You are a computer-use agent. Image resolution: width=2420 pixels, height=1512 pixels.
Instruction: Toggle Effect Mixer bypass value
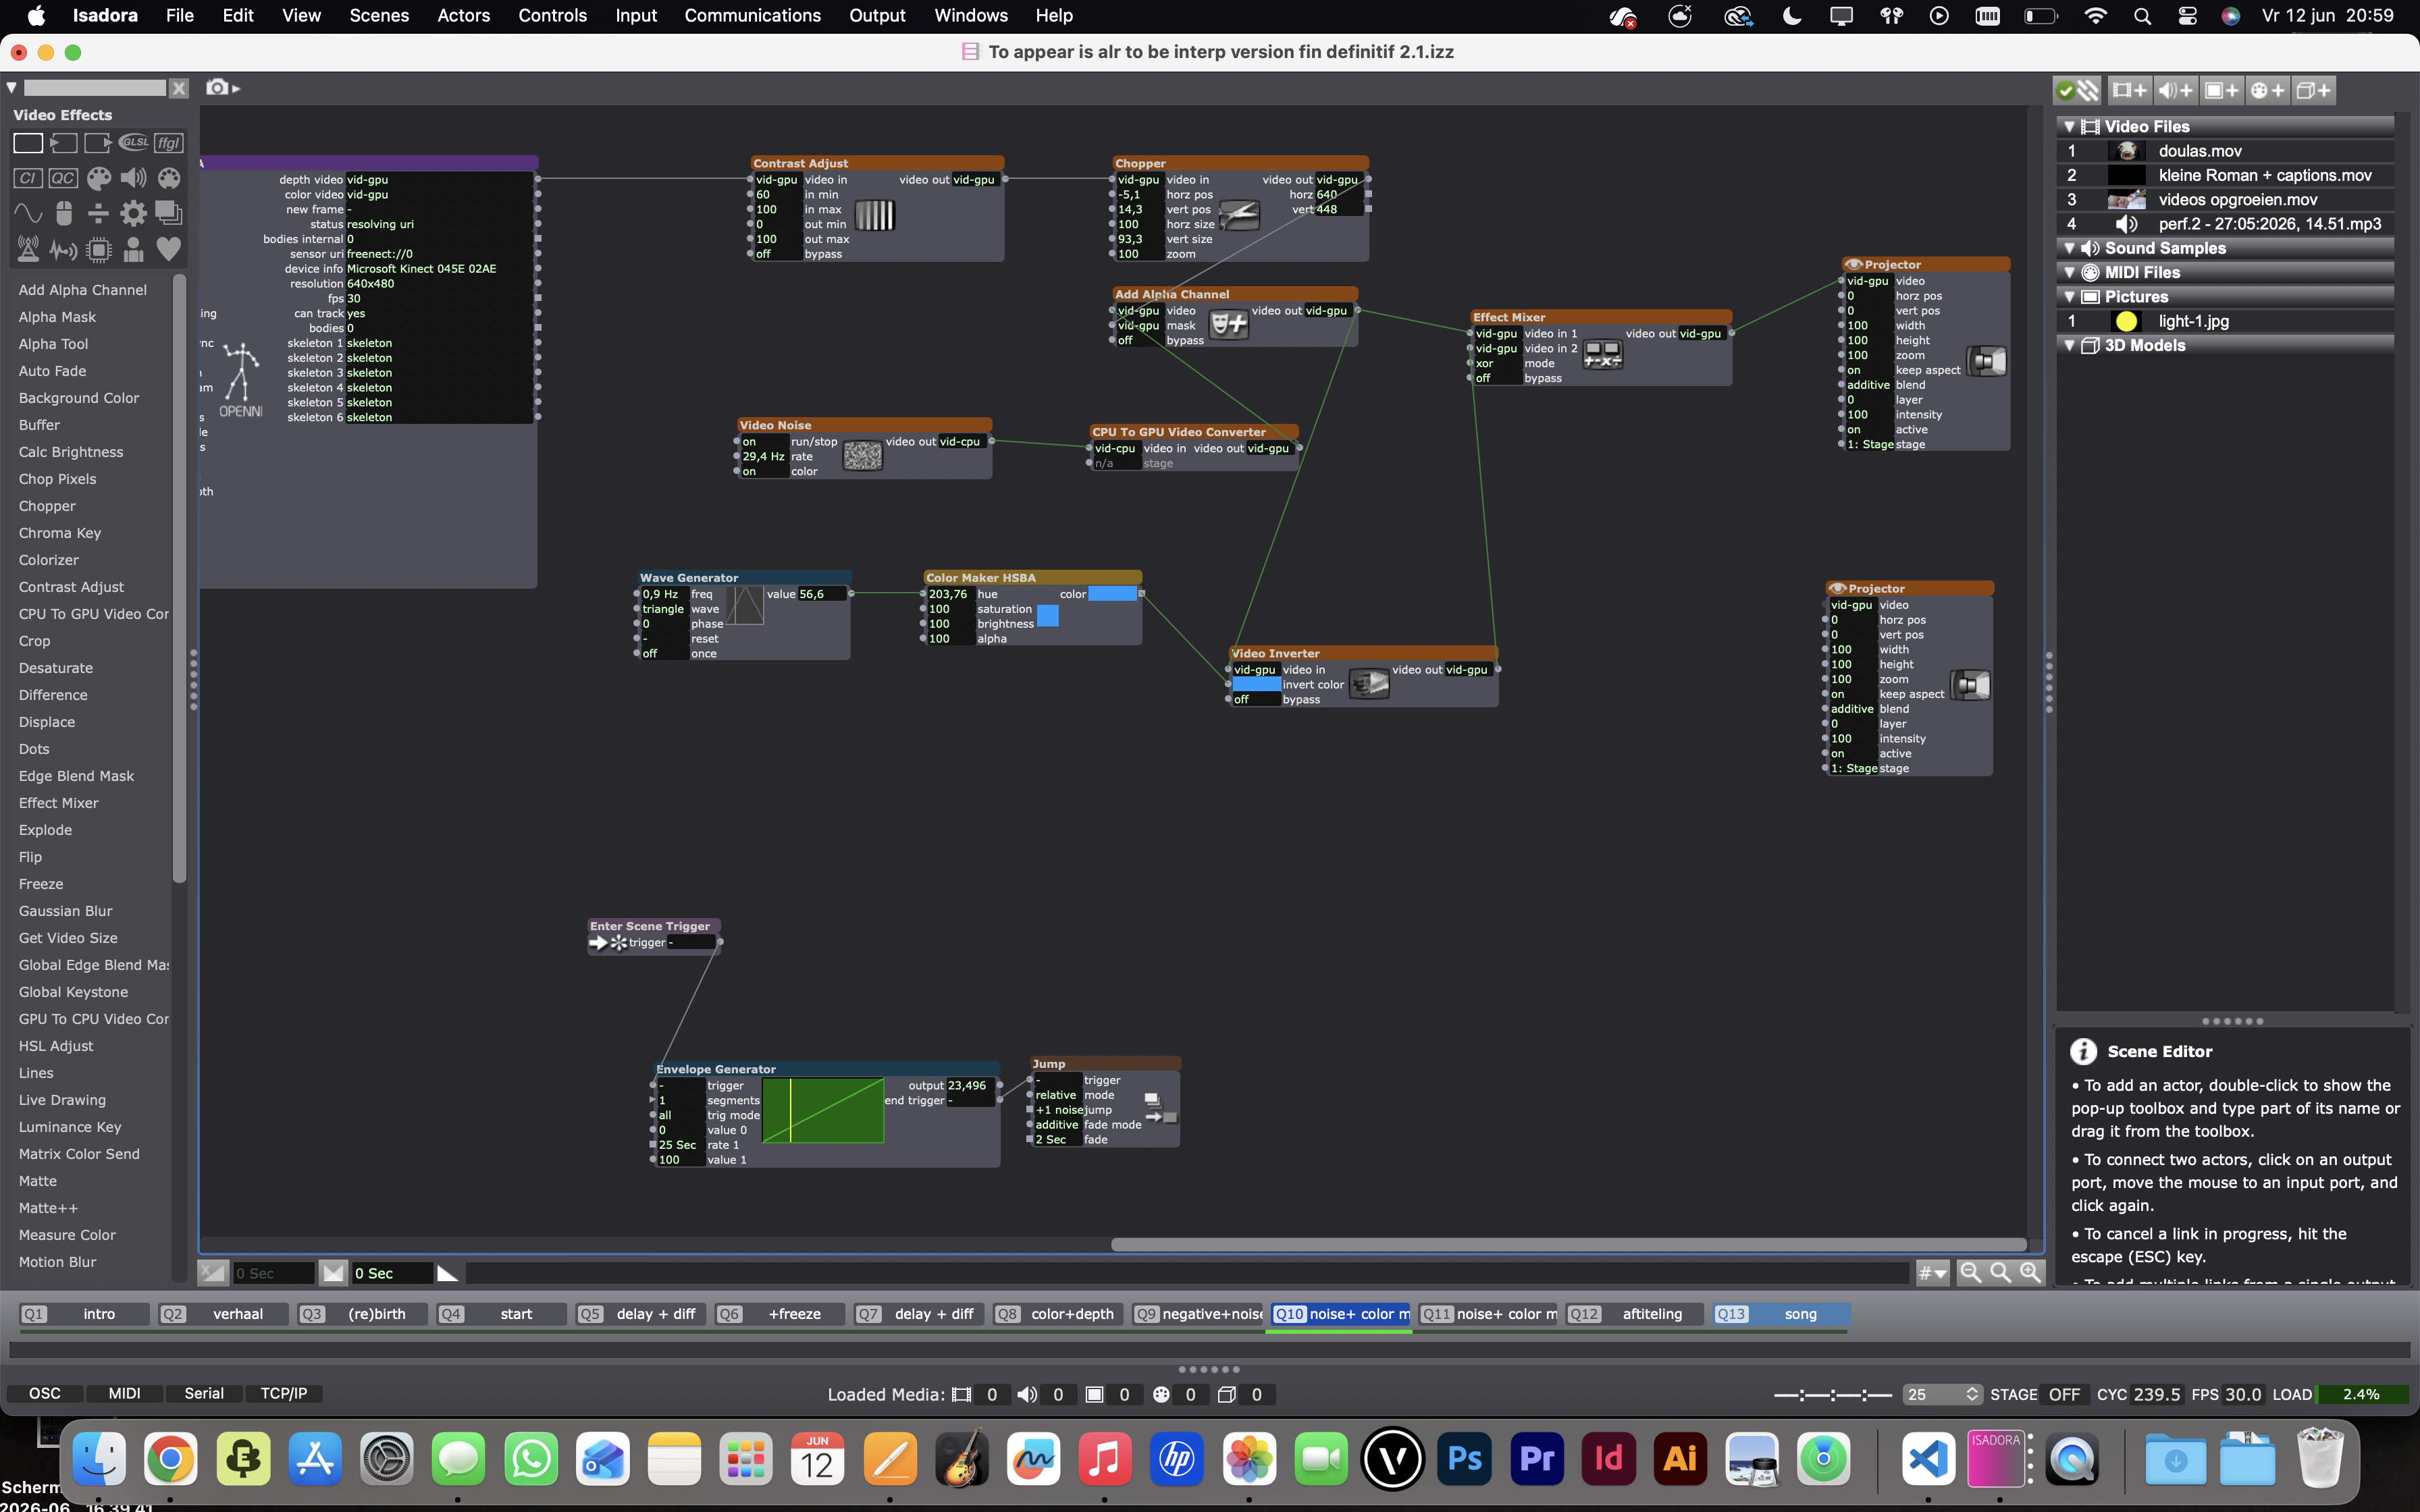pyautogui.click(x=1497, y=378)
